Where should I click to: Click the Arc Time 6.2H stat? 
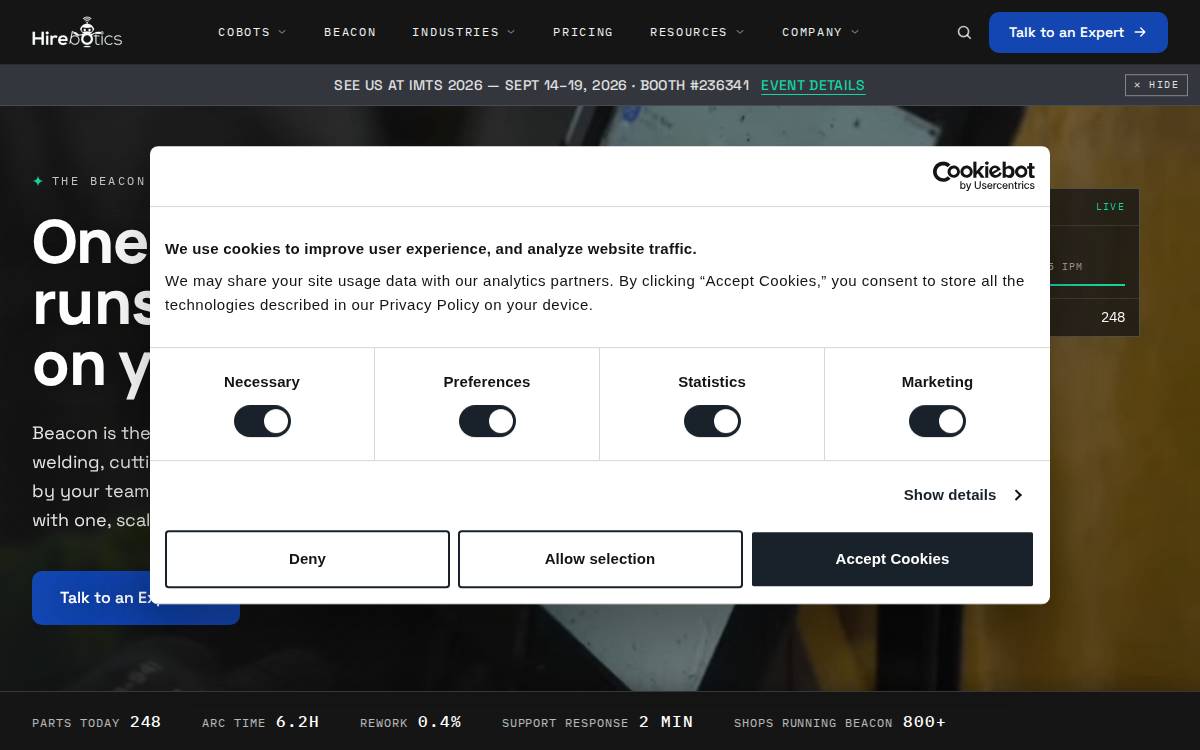pos(260,722)
